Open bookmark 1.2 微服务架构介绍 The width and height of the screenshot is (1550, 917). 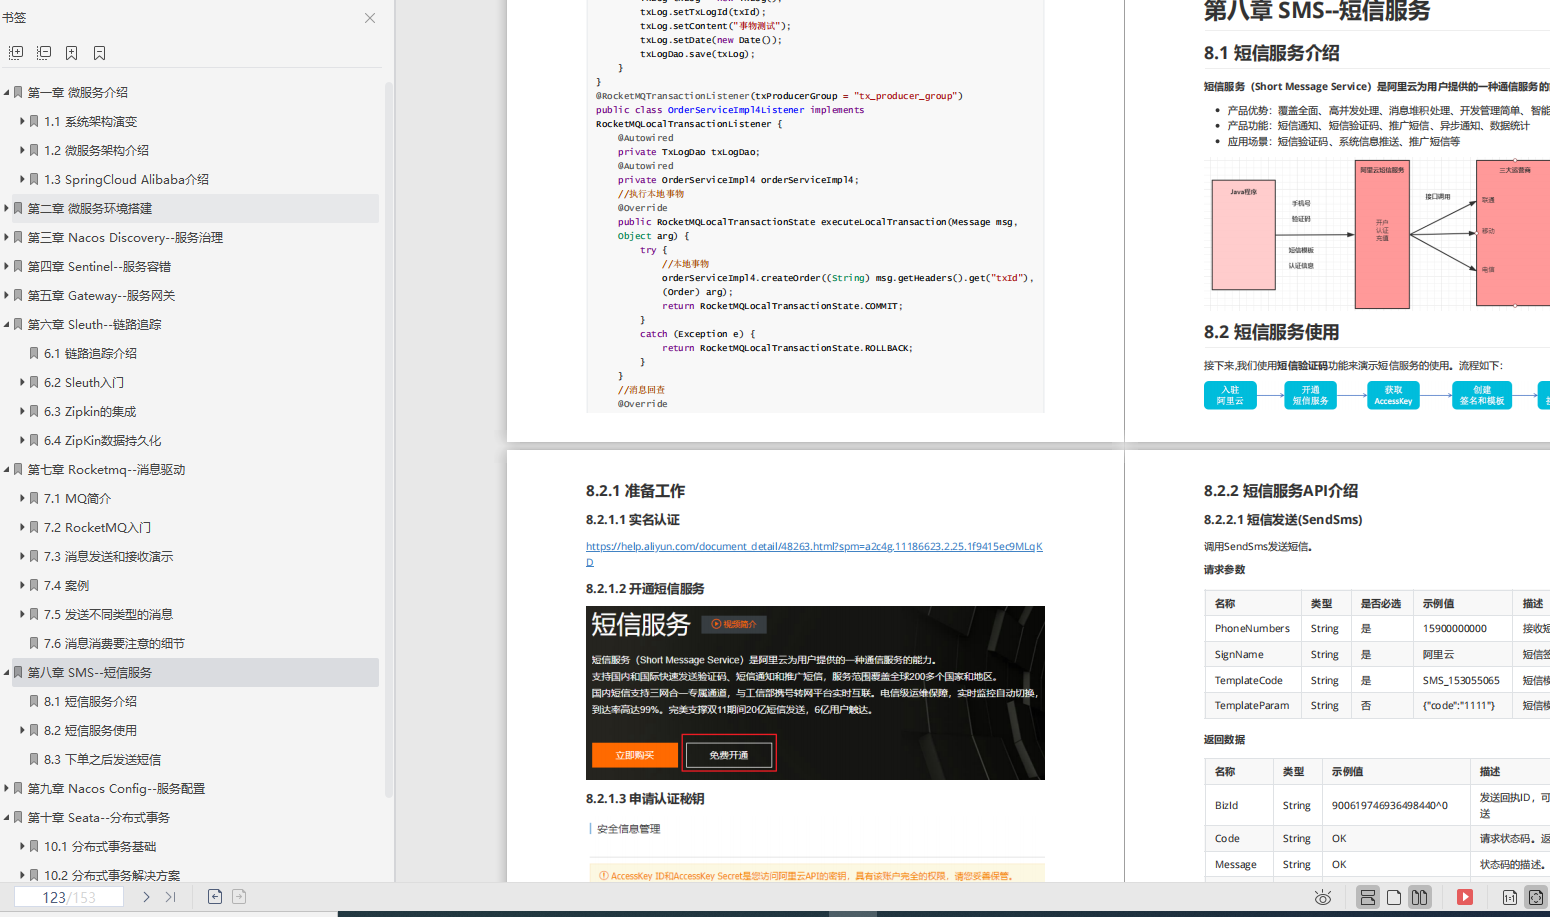pyautogui.click(x=96, y=150)
